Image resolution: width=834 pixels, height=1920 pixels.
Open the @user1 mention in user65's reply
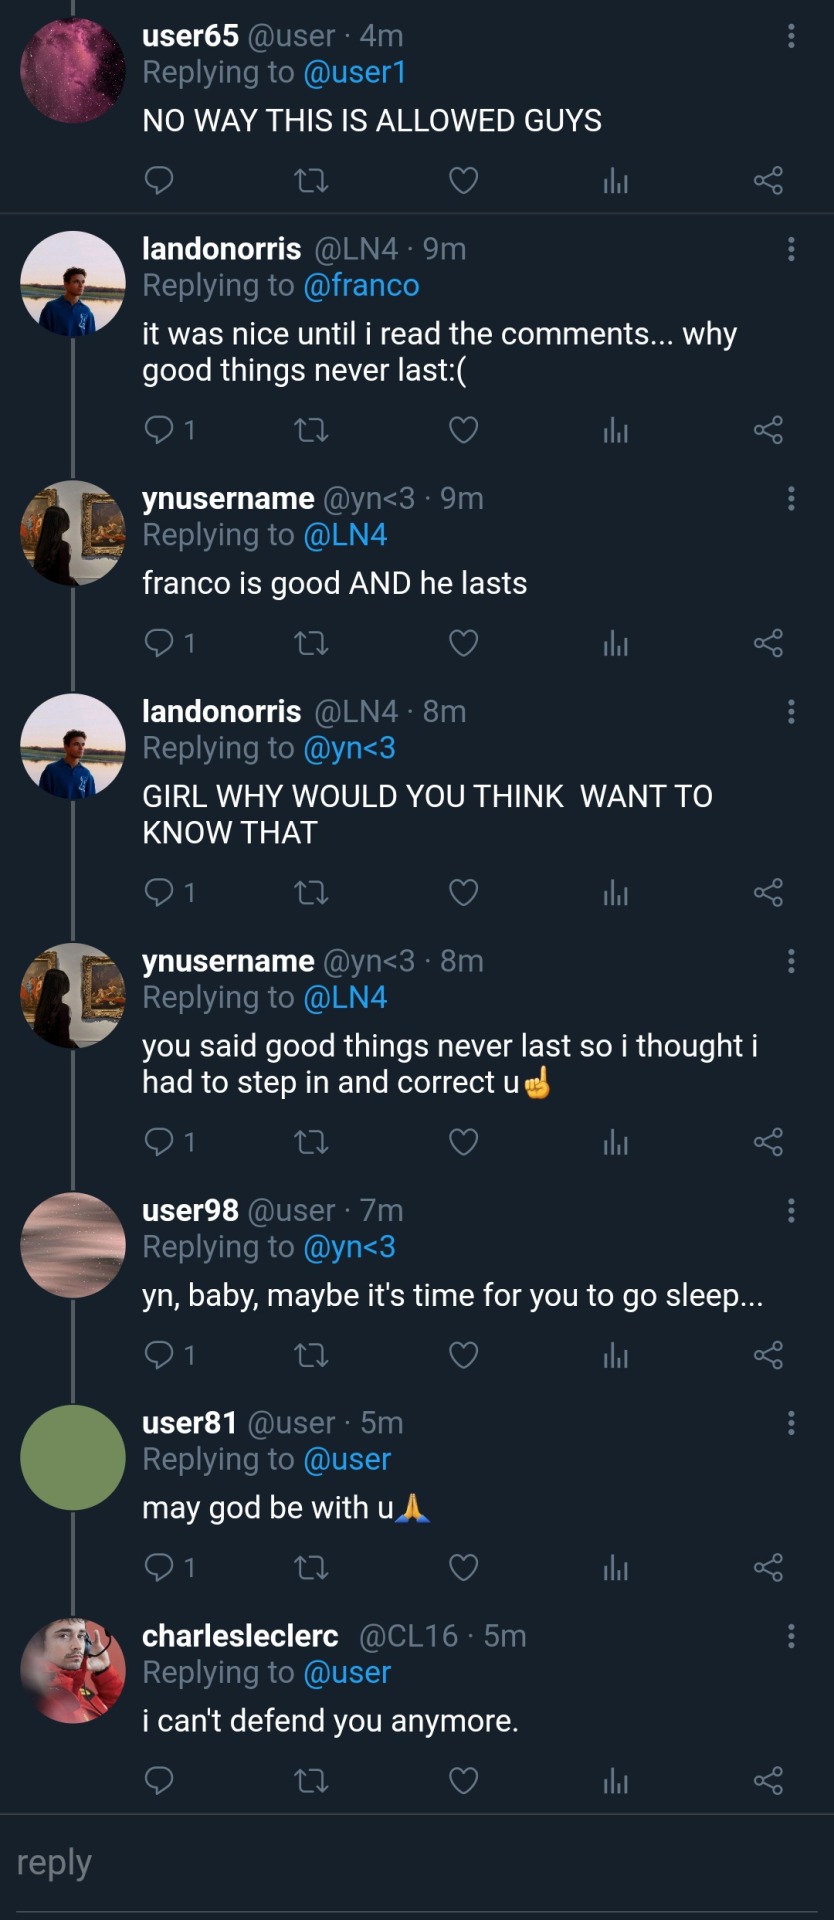[x=354, y=73]
